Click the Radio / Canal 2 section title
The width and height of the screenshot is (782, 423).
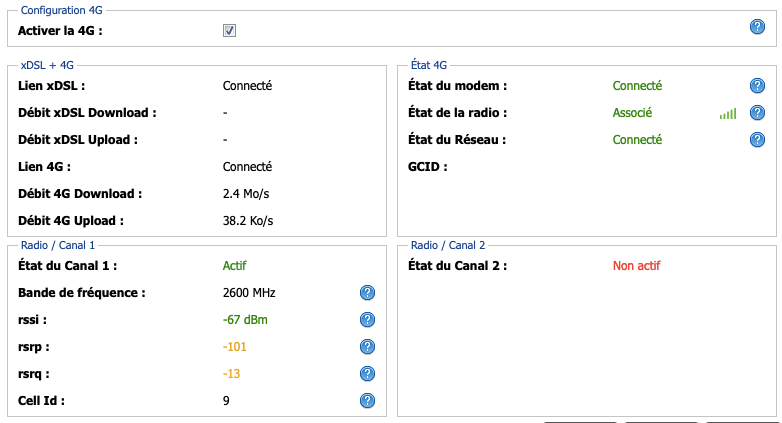[x=447, y=245]
